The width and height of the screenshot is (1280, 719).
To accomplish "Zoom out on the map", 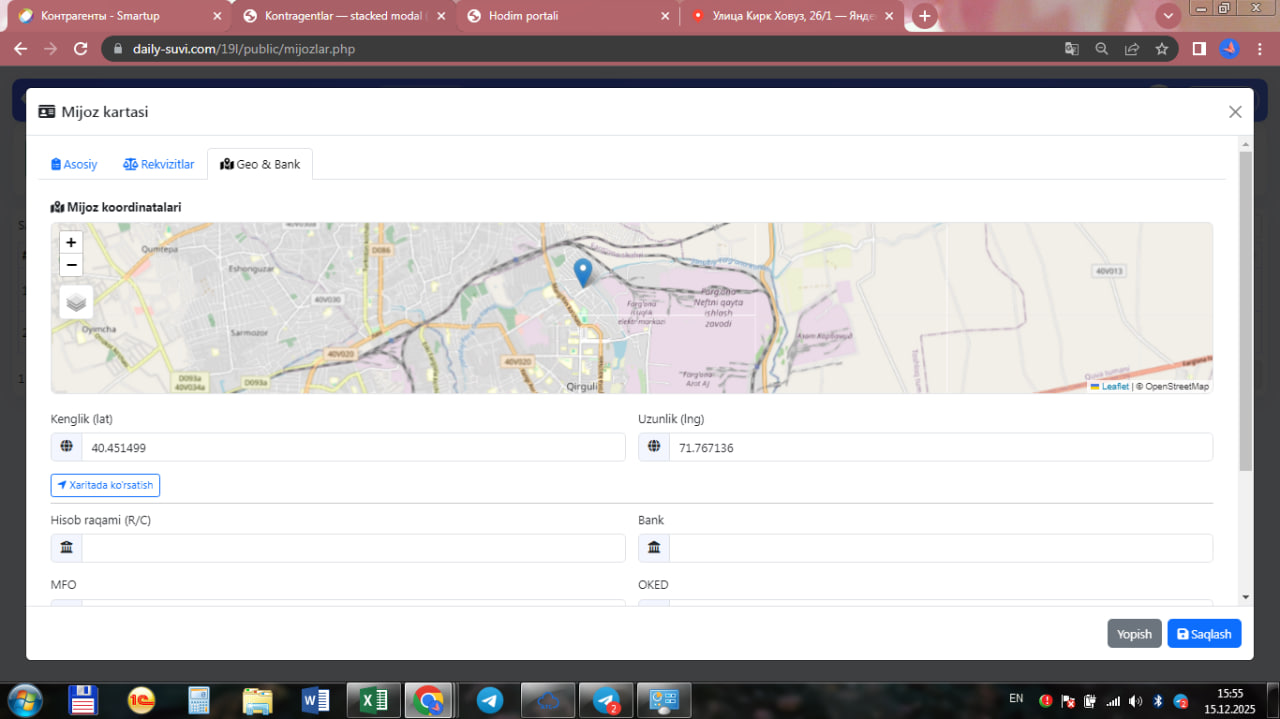I will click(x=71, y=265).
